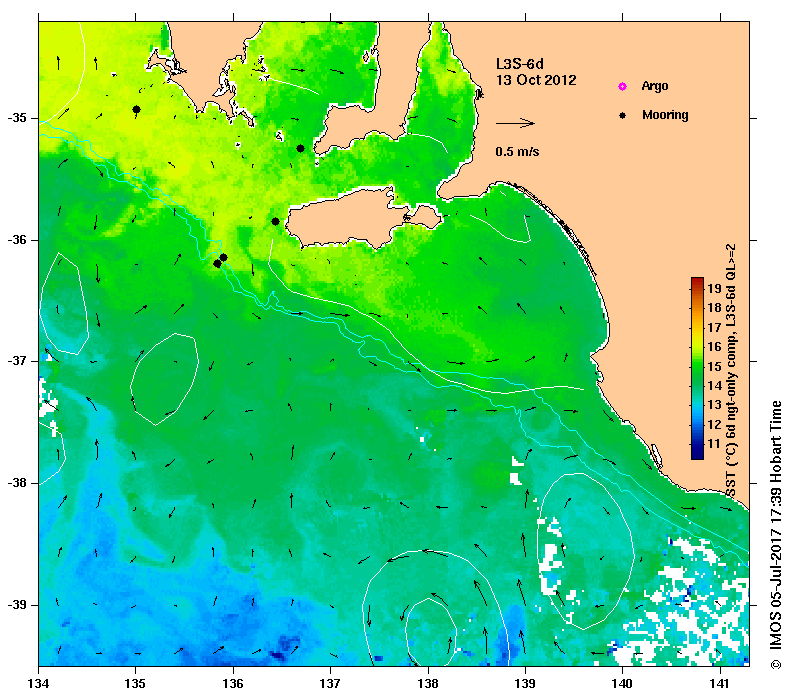Image resolution: width=791 pixels, height=700 pixels.
Task: Click the mooring dot west of Kangaroo Island
Action: coord(275,221)
